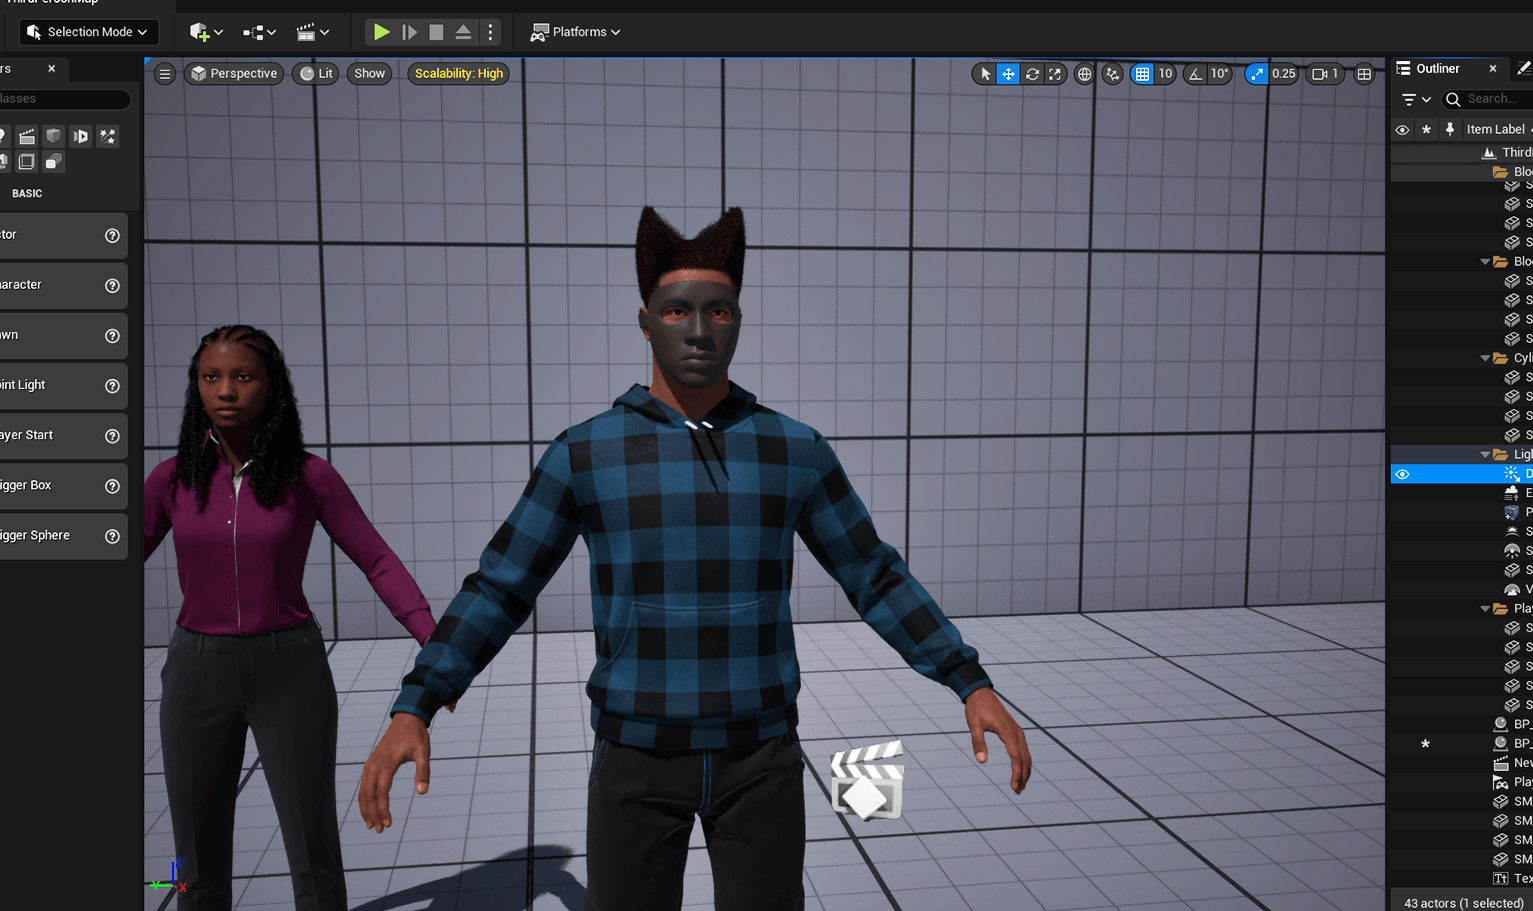Screen dimensions: 1533x911
Task: Open play options three-dot menu
Action: tap(490, 32)
